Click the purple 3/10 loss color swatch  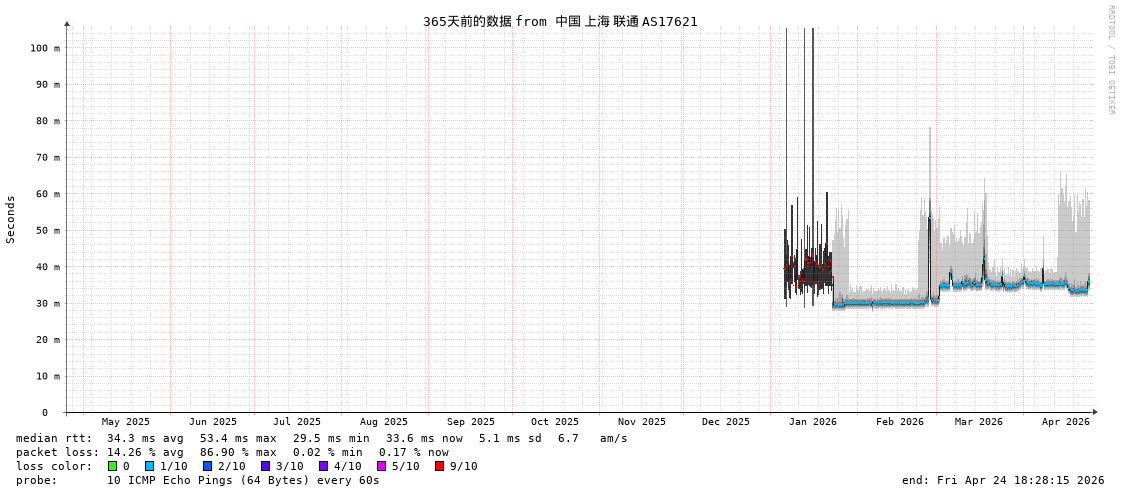(x=265, y=466)
